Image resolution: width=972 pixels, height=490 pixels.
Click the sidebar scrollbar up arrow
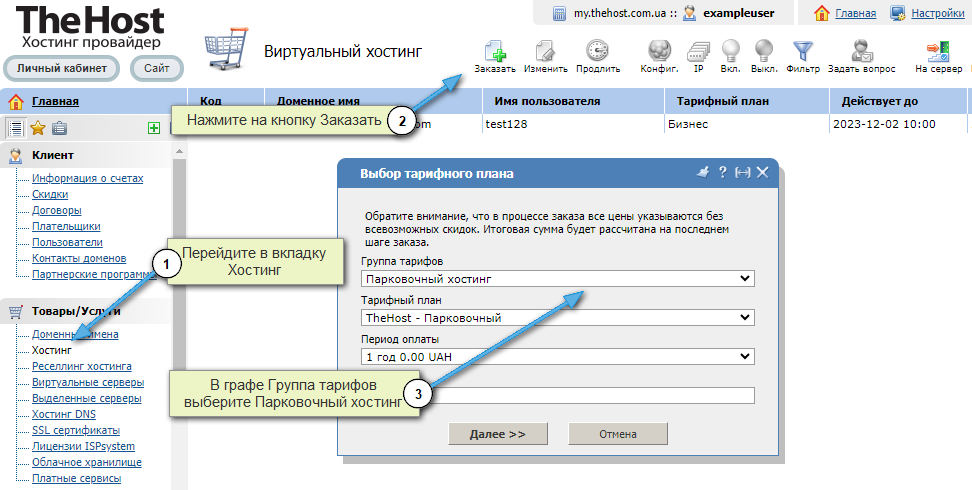click(179, 151)
